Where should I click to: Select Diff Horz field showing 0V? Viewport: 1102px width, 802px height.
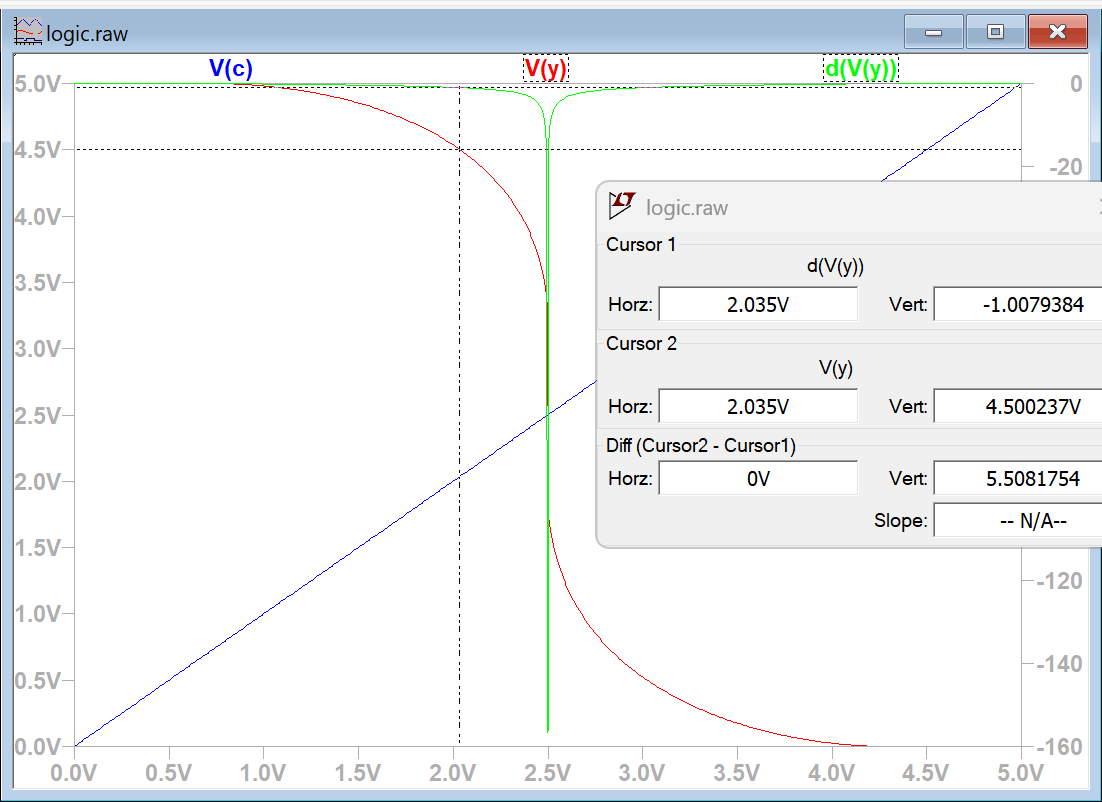coord(758,479)
